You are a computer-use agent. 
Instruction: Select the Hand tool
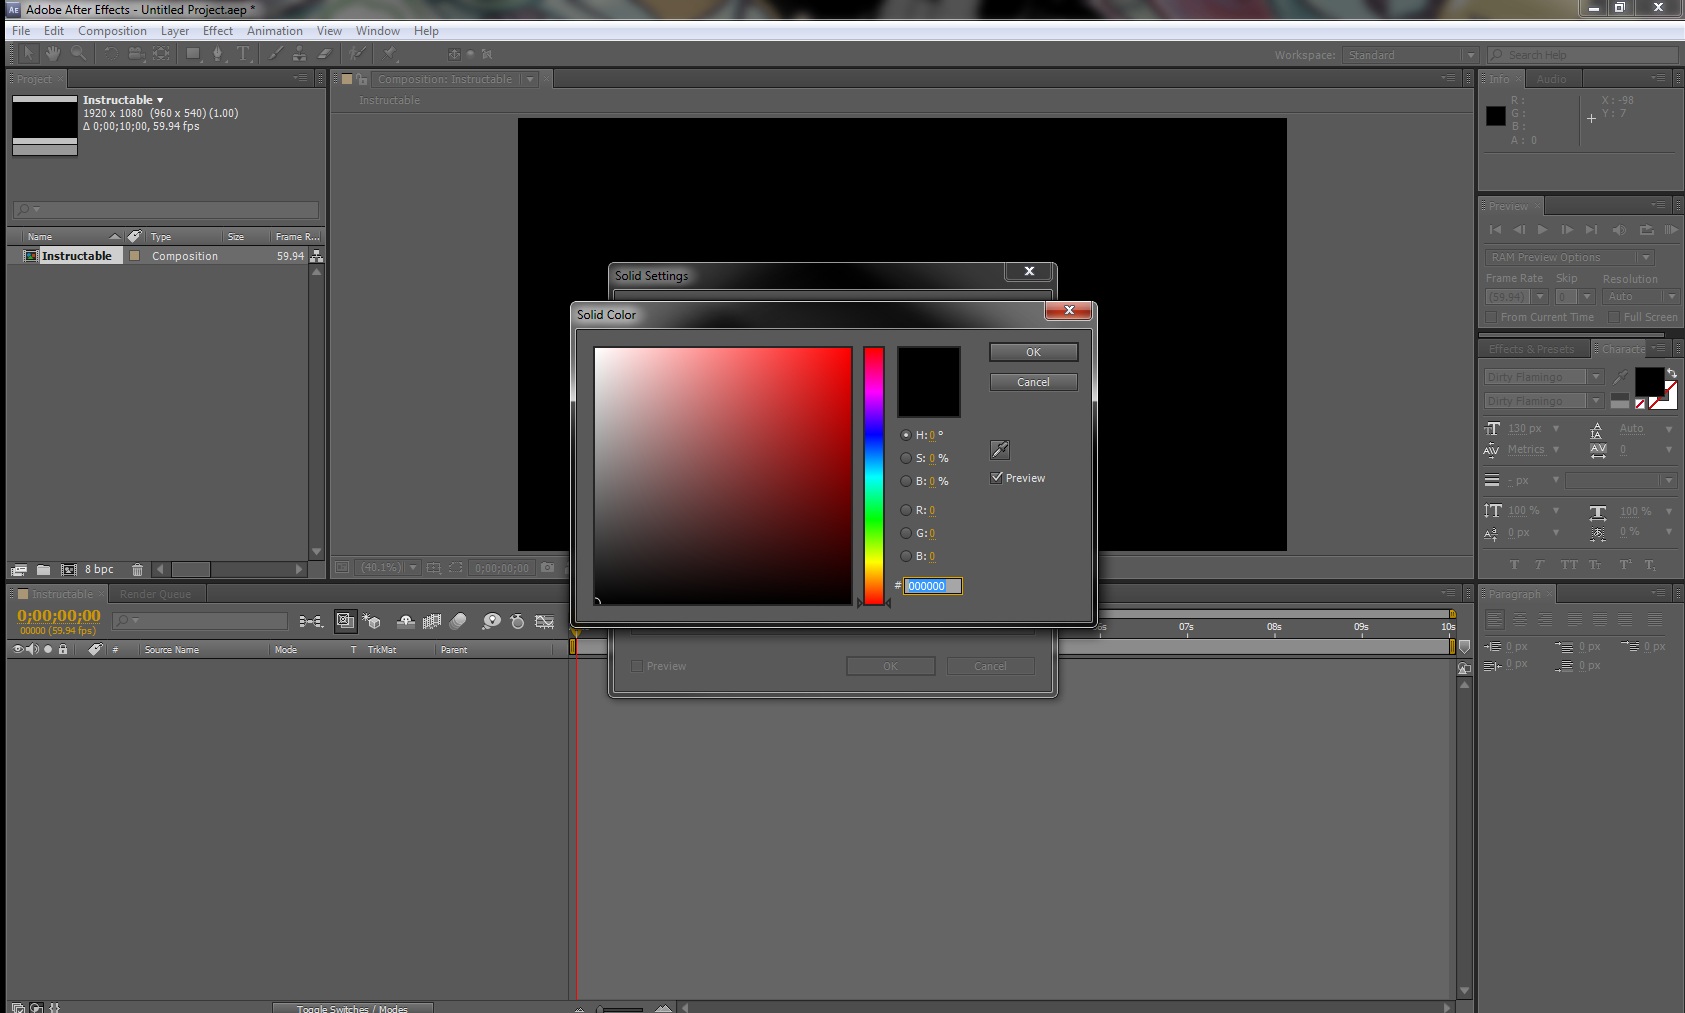click(53, 54)
